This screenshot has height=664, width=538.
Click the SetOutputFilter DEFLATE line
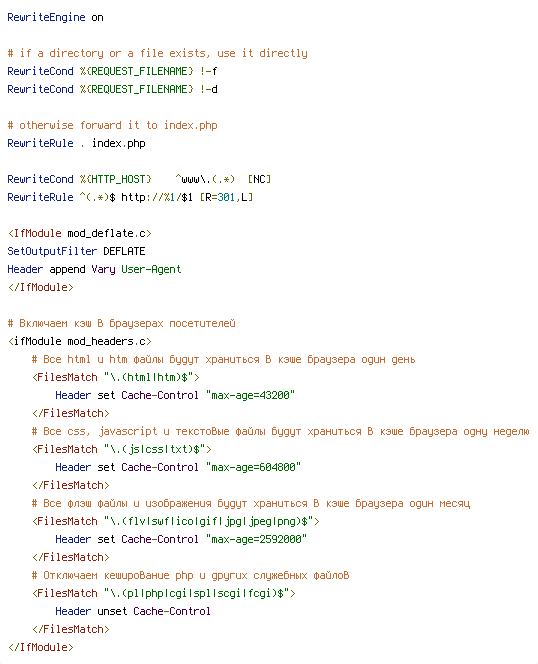point(76,251)
